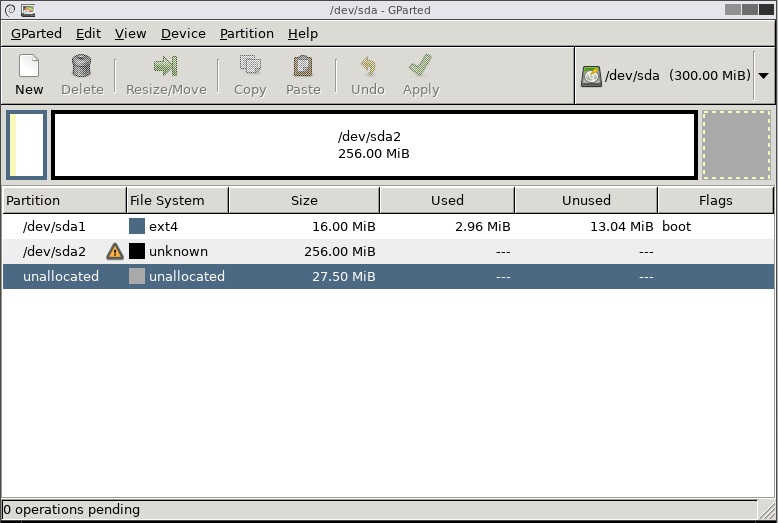This screenshot has width=778, height=523.
Task: Click the GParted app icon in title bar
Action: click(28, 10)
